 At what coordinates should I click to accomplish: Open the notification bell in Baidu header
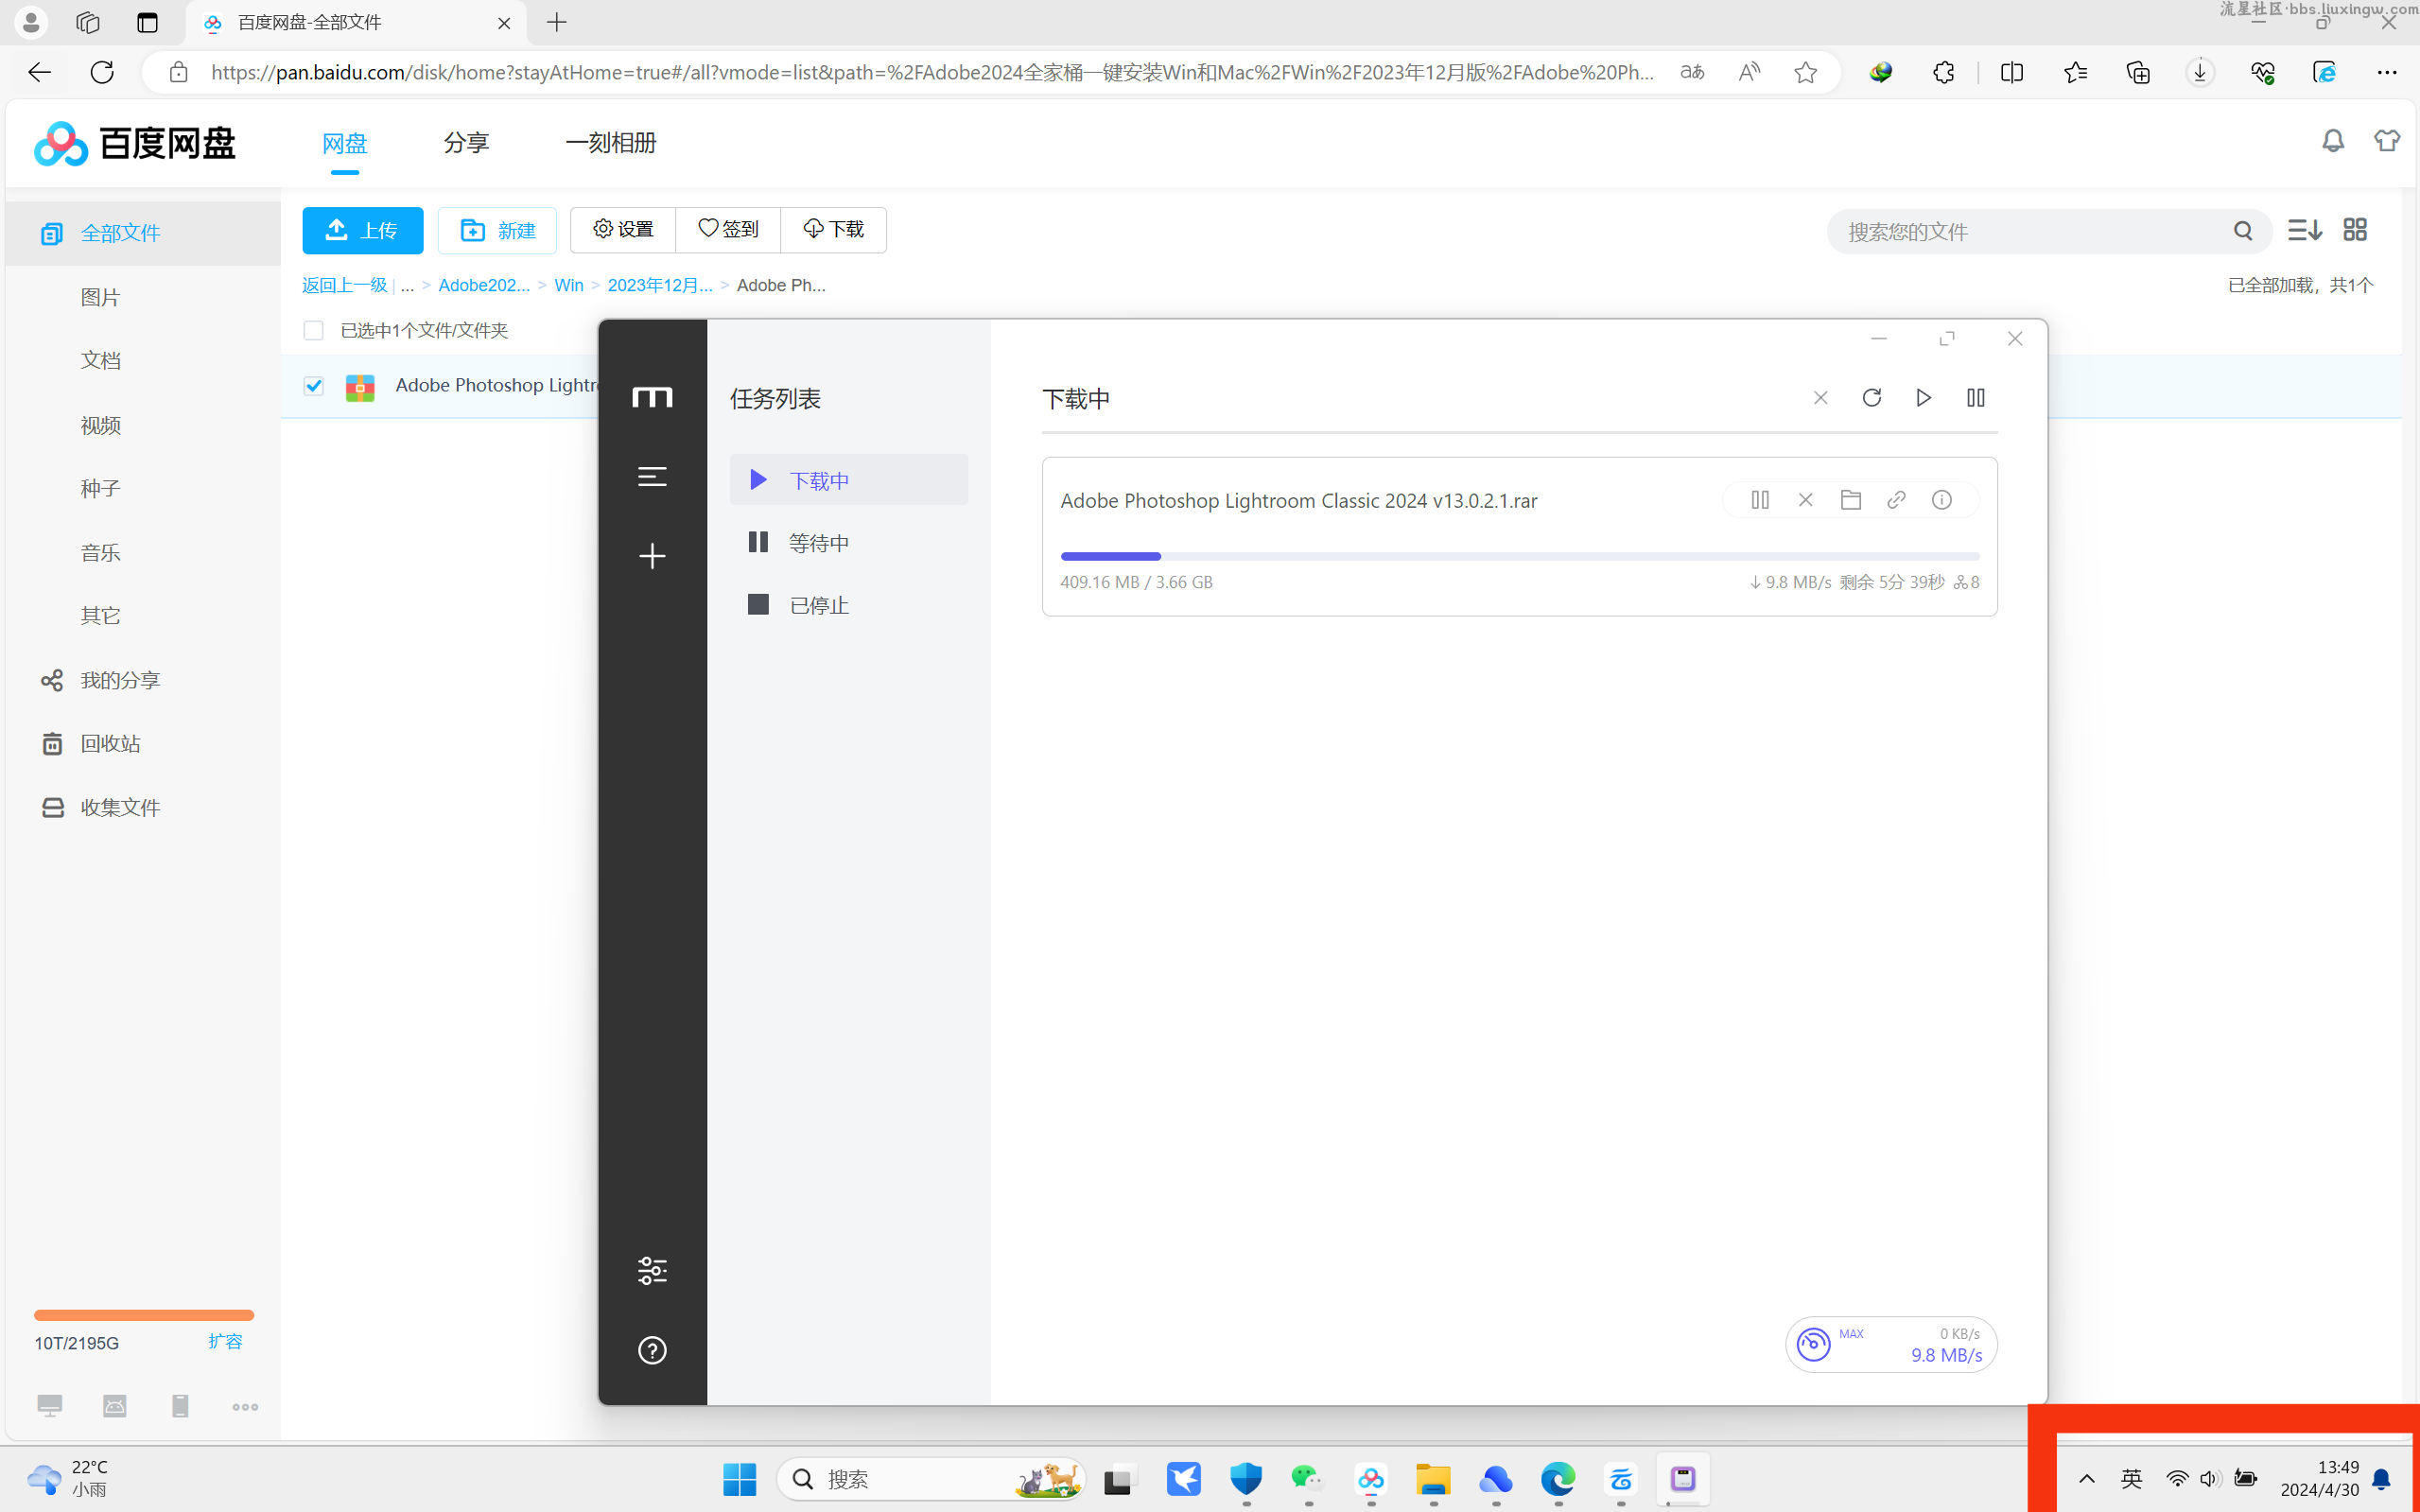(2333, 141)
